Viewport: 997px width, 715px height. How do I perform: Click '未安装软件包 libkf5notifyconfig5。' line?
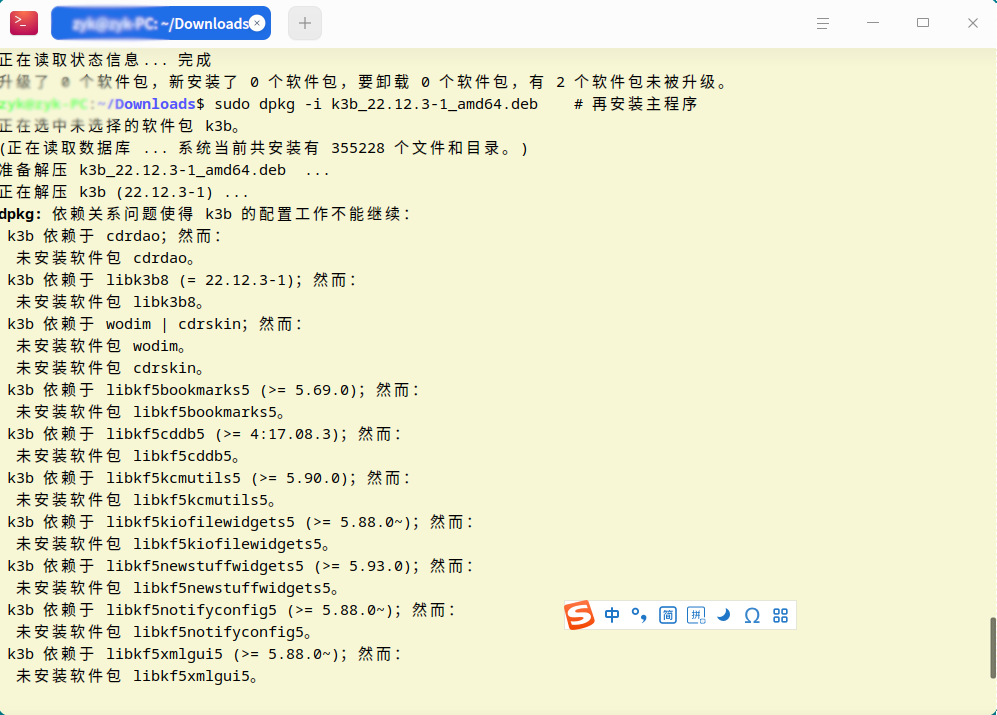coord(163,632)
